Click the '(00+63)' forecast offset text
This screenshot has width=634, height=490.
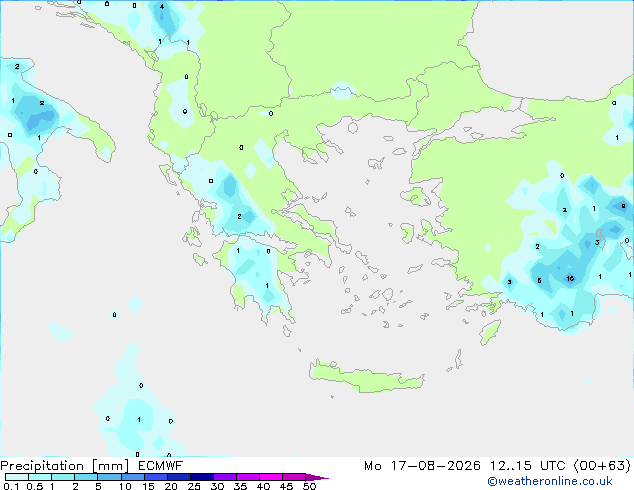point(602,466)
